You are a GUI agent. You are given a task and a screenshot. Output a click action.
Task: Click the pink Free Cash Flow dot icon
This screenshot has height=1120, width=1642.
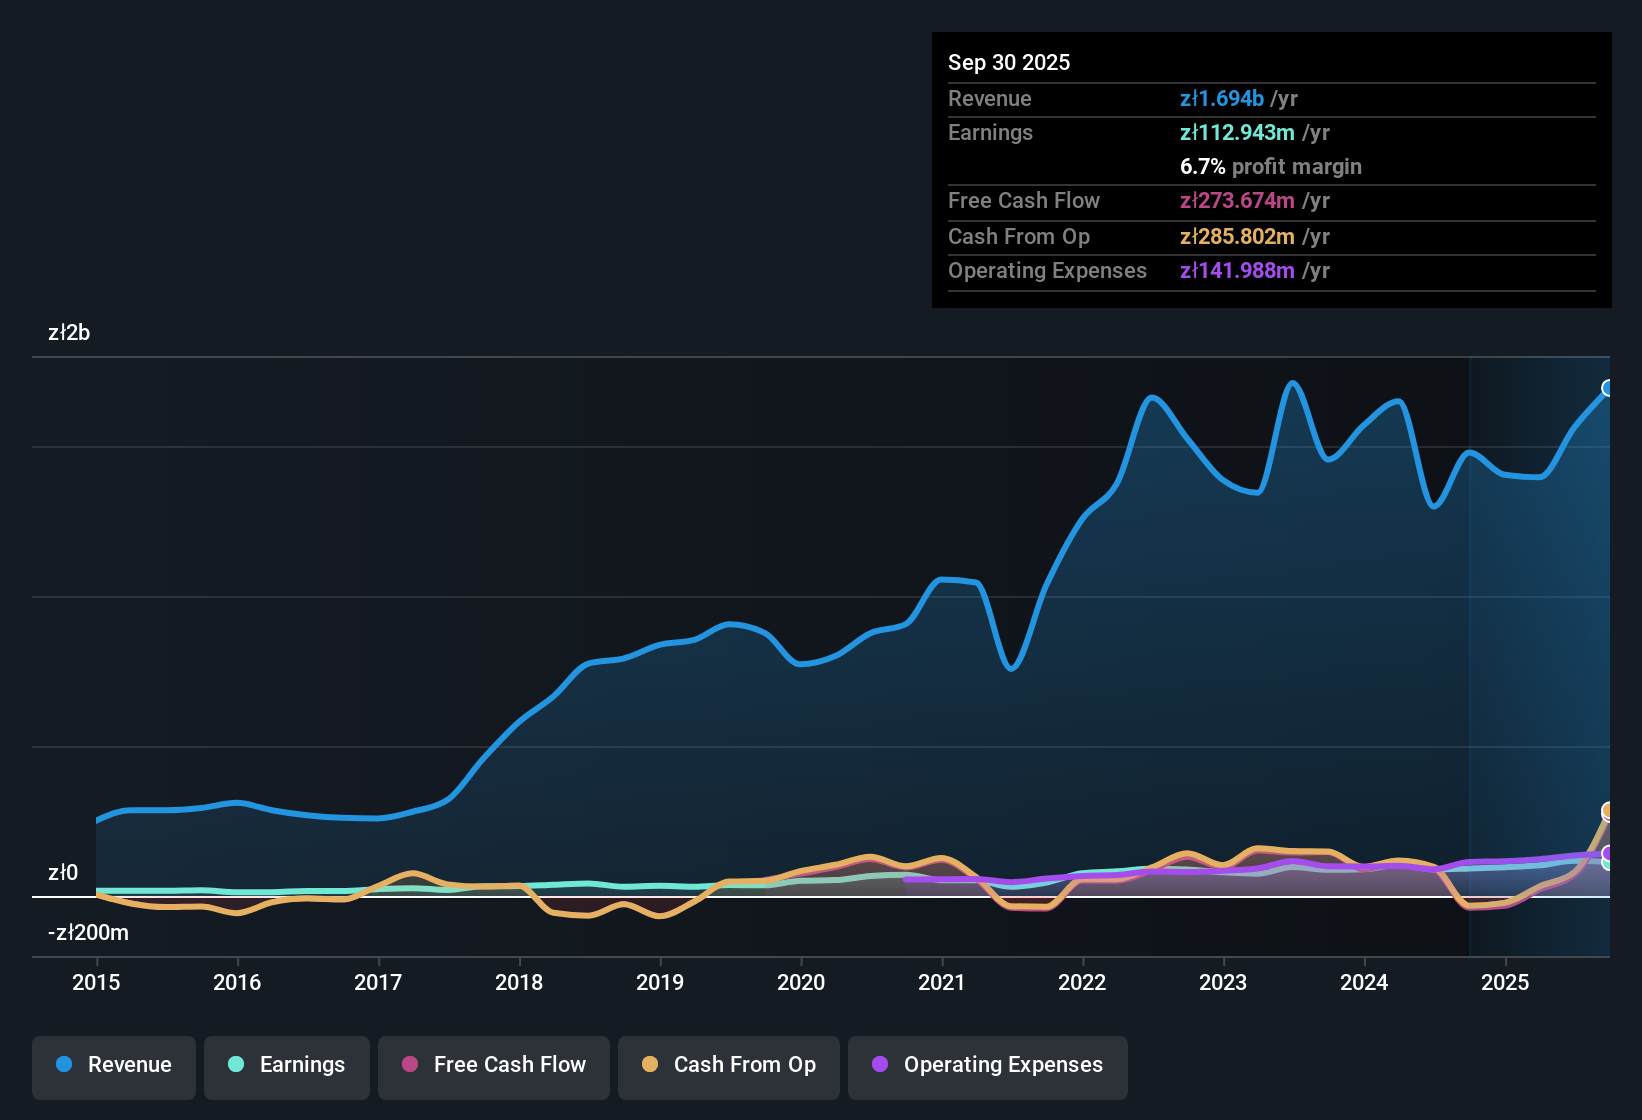tap(408, 1065)
